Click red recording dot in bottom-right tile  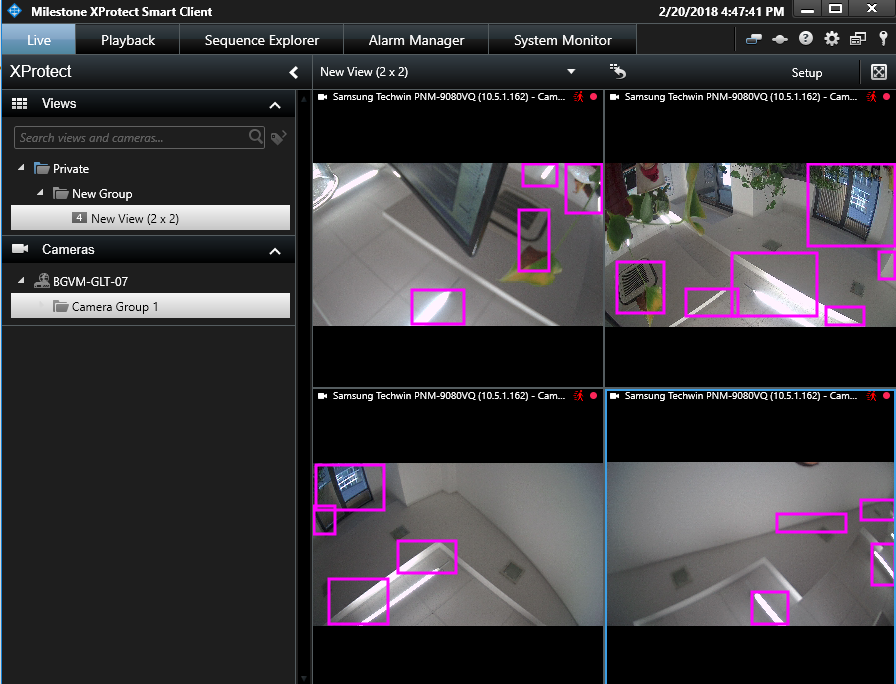coord(886,395)
